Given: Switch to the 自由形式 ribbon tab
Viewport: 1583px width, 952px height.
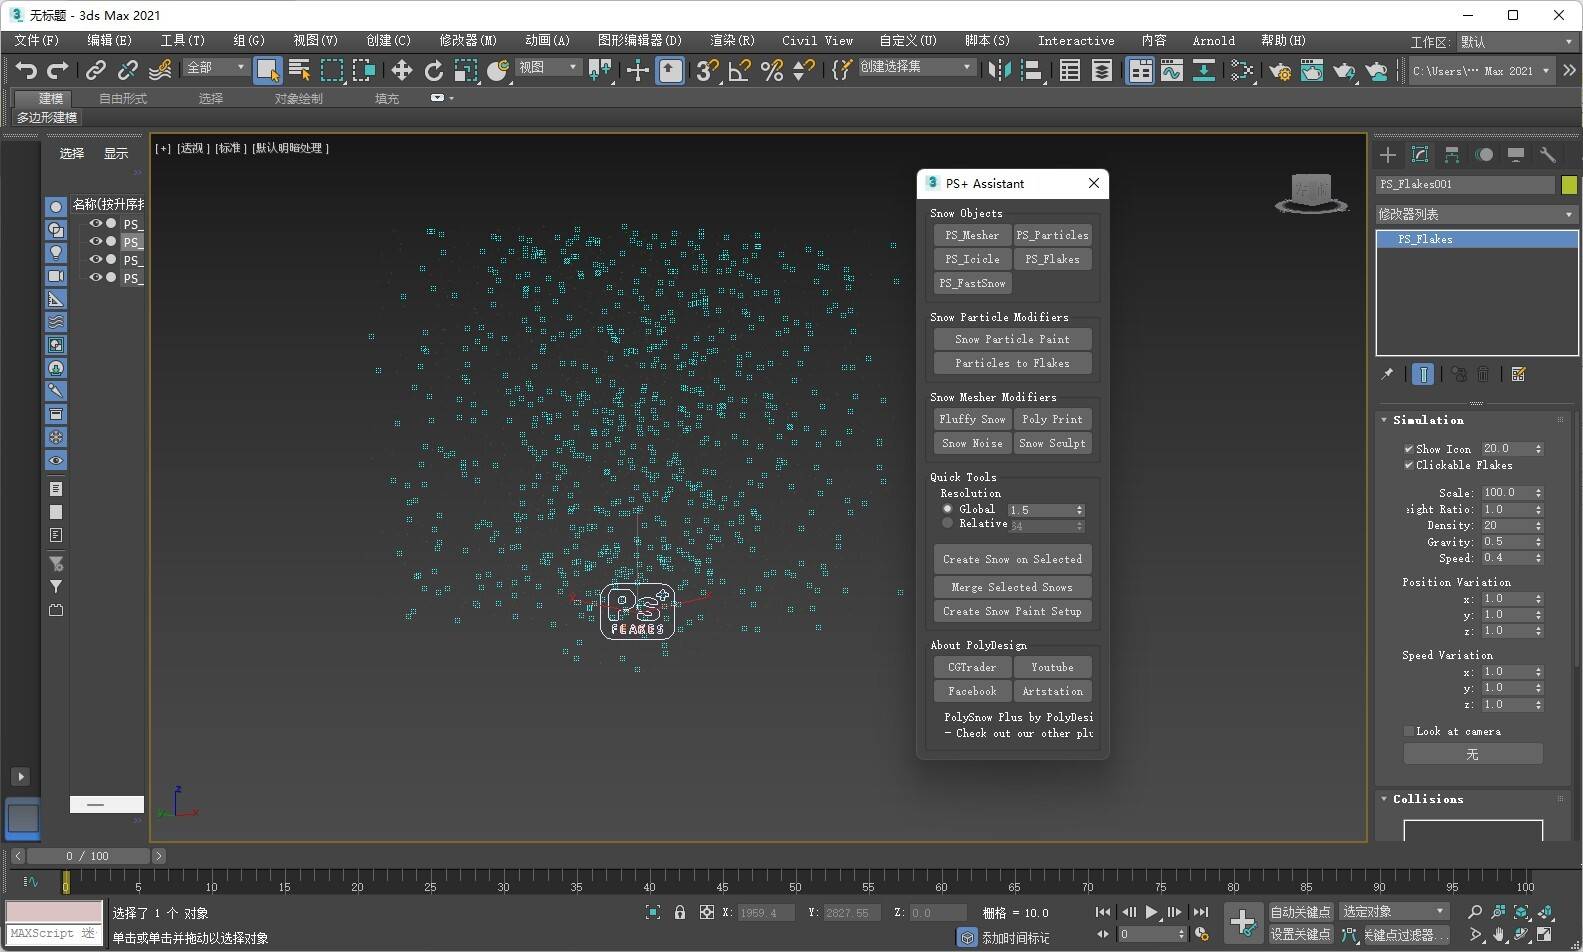Looking at the screenshot, I should pyautogui.click(x=123, y=99).
